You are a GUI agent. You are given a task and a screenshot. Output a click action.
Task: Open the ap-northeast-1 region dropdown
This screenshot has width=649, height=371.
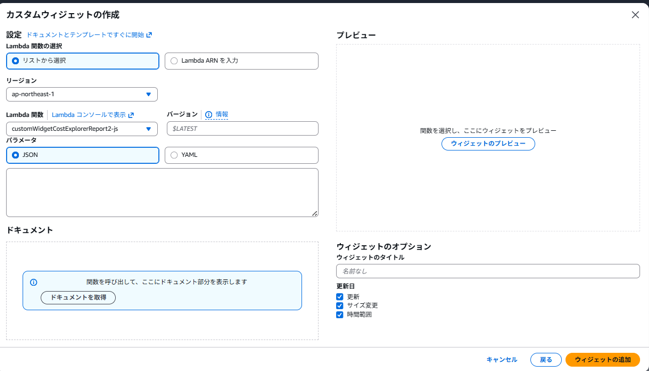(x=82, y=94)
